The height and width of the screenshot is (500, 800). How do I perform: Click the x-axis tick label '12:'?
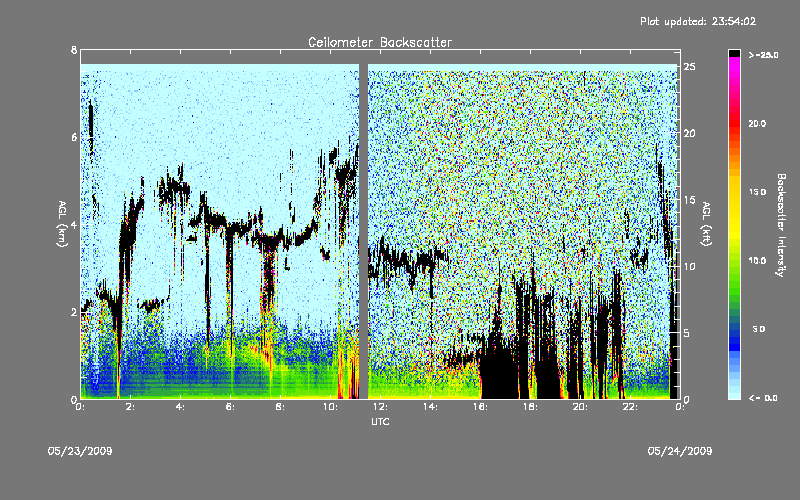380,407
